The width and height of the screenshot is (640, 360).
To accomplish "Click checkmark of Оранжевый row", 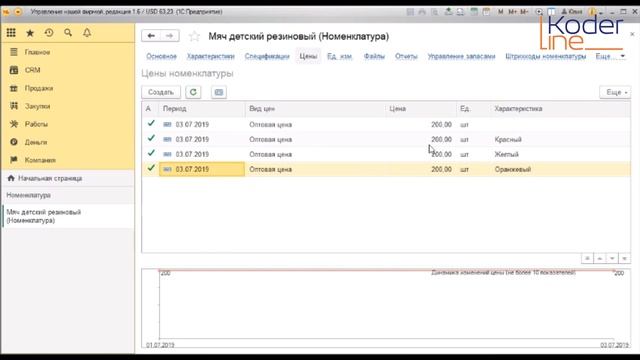I will [x=151, y=168].
